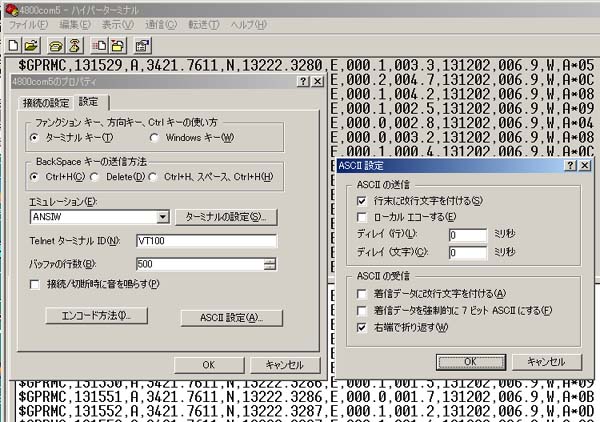
Task: Click ASCII 設定 button in properties
Action: click(232, 318)
